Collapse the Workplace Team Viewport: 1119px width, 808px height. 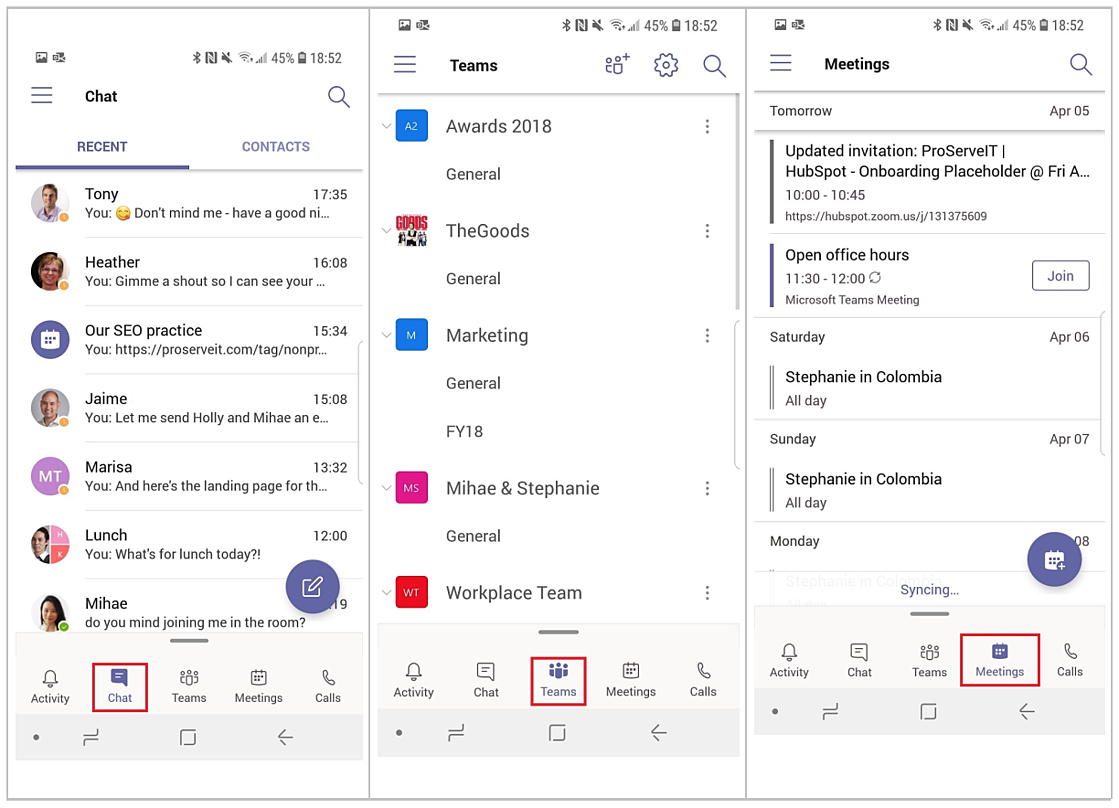[386, 592]
